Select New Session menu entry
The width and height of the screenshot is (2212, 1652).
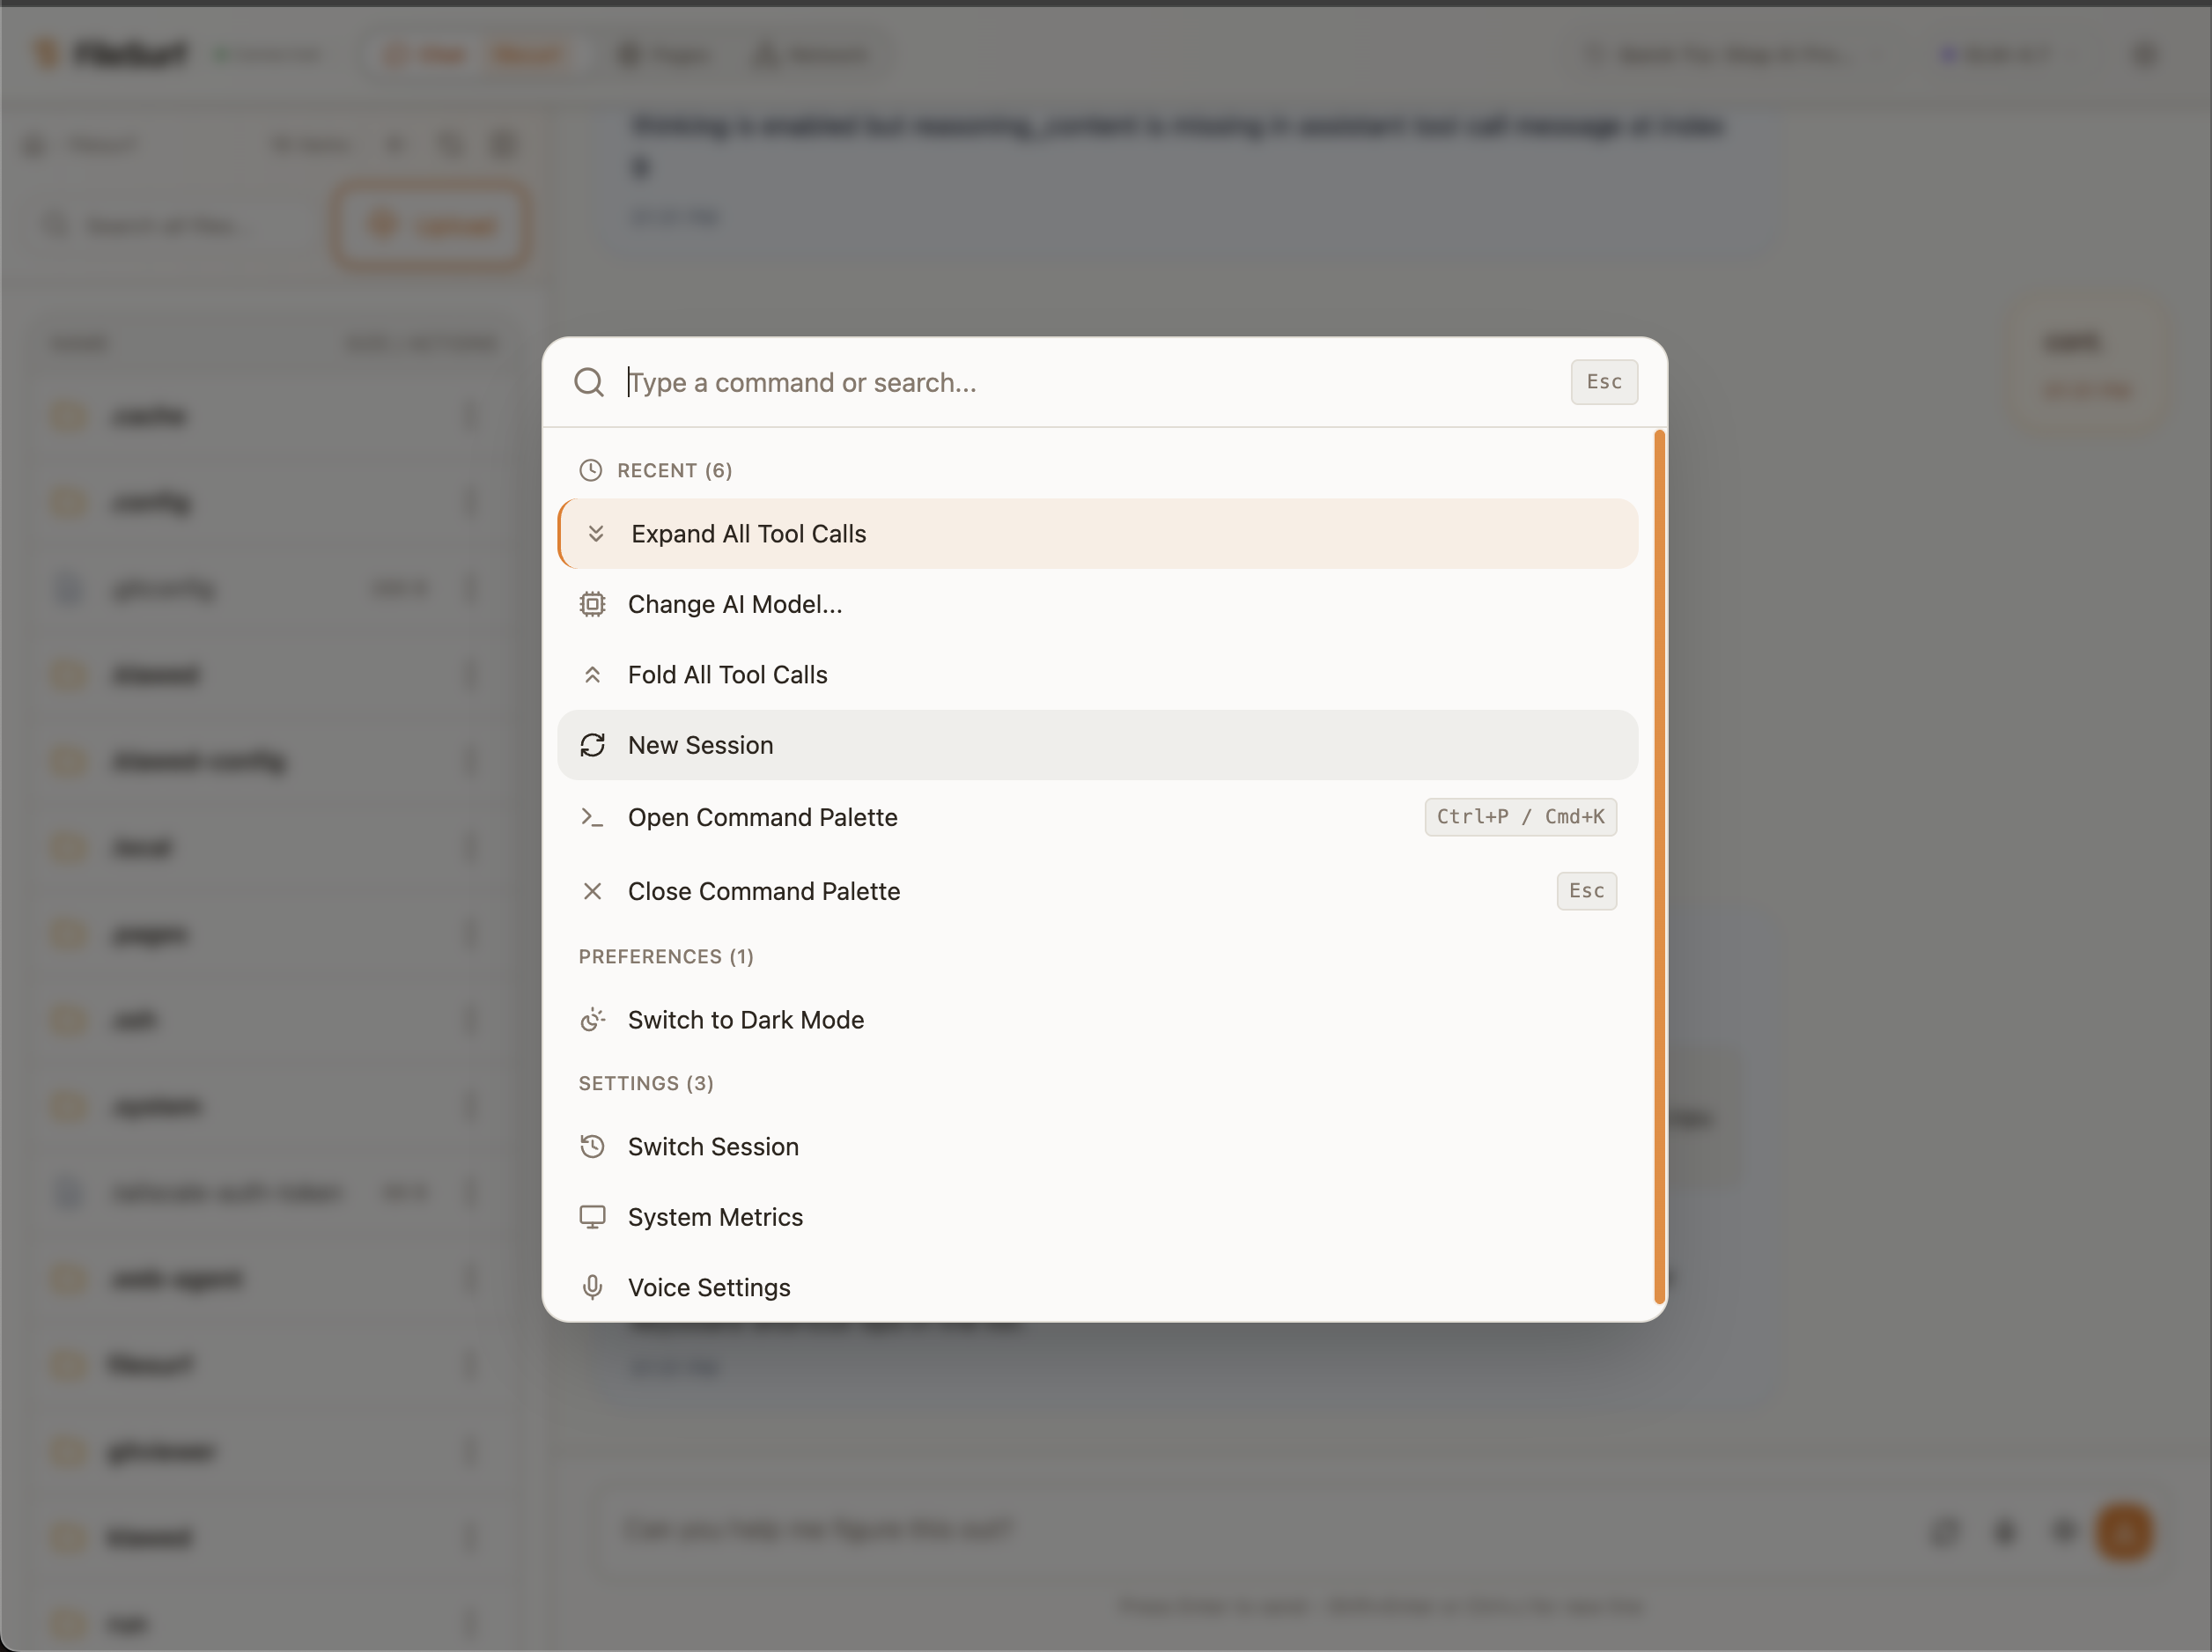click(x=700, y=745)
